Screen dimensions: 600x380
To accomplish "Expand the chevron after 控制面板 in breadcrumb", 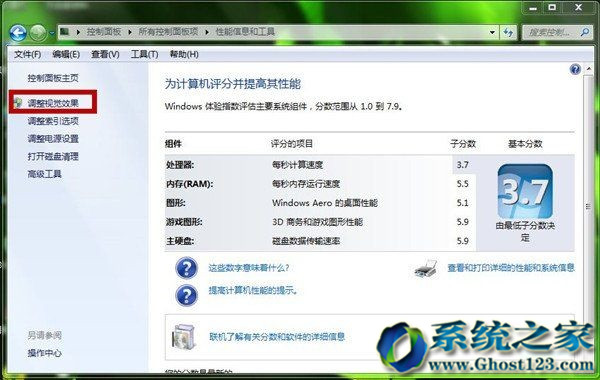I will click(x=130, y=32).
